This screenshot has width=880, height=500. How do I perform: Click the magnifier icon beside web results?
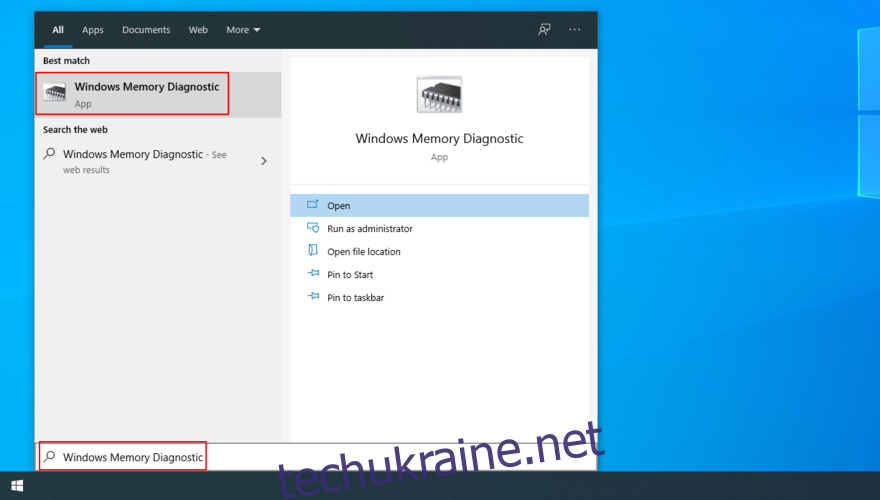pyautogui.click(x=50, y=153)
